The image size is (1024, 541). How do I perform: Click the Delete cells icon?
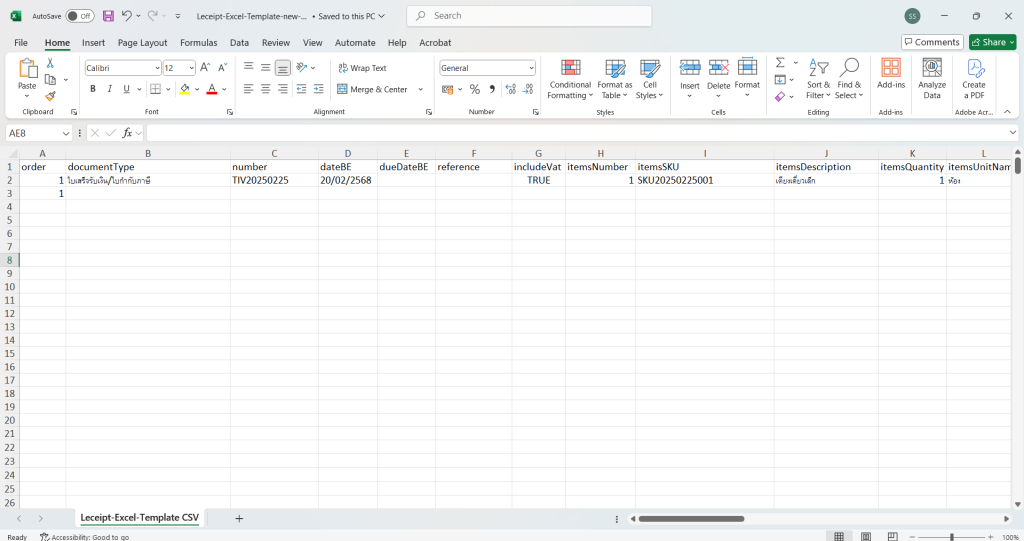click(x=718, y=67)
